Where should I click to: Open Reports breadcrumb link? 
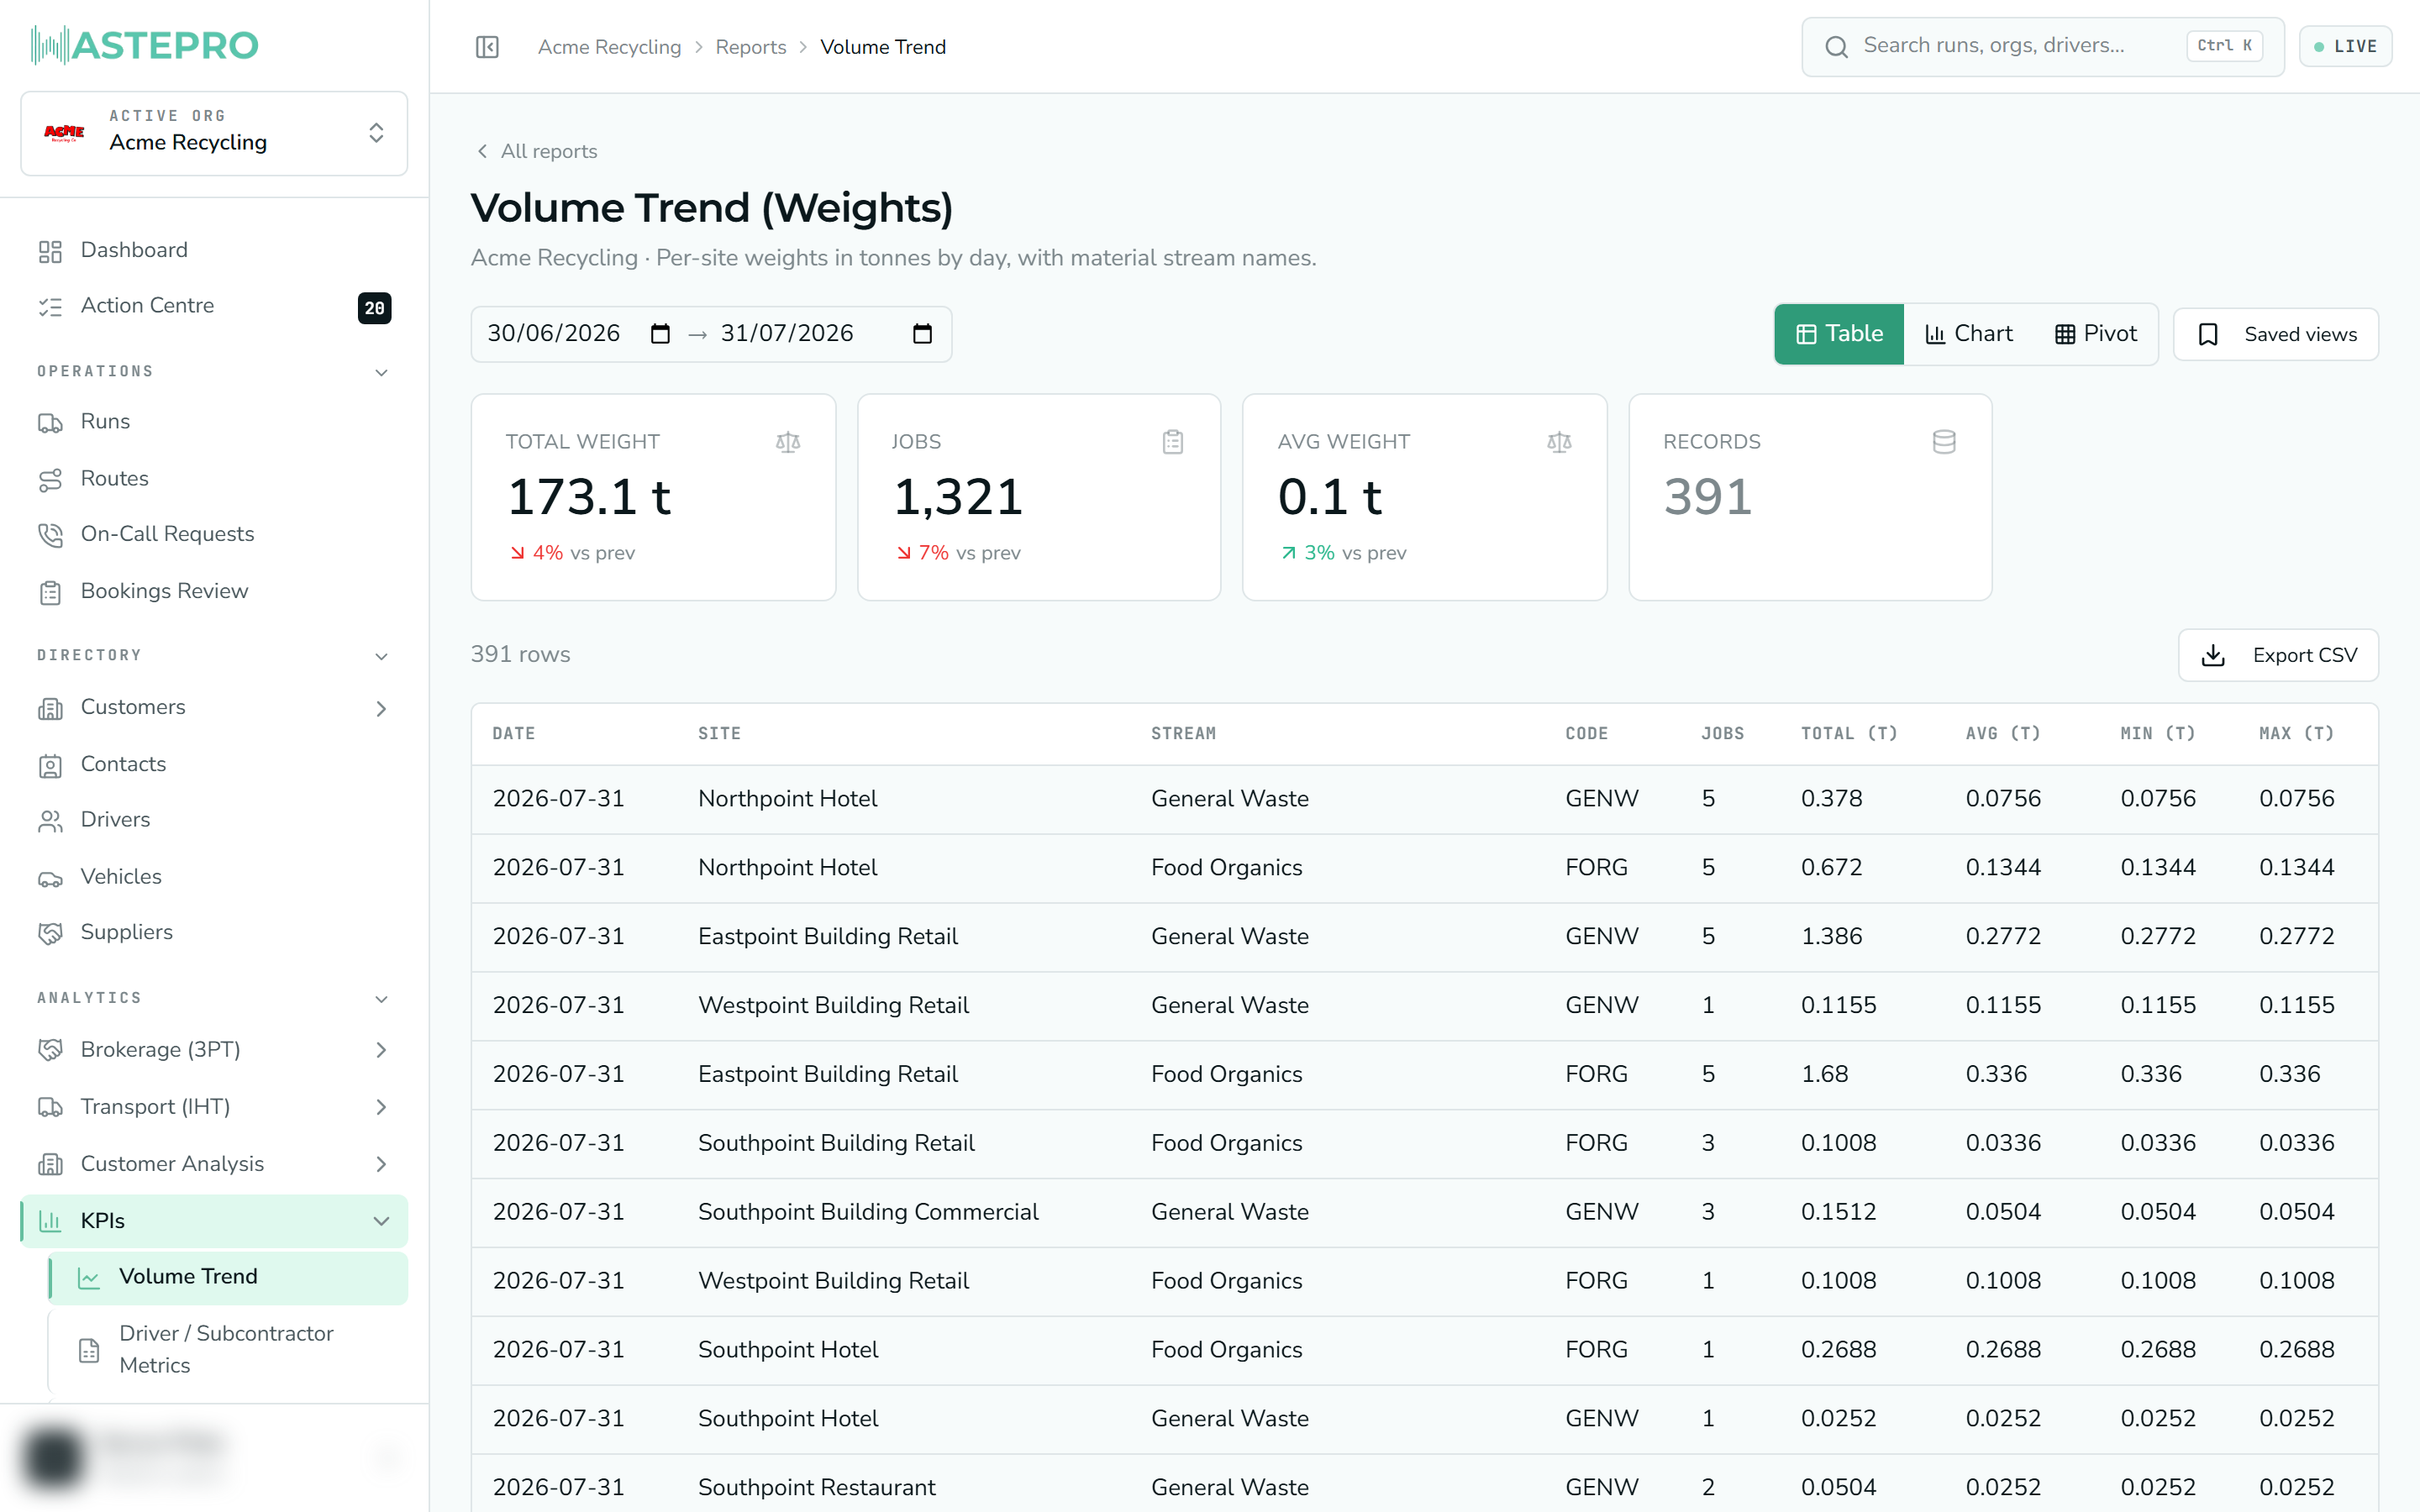pyautogui.click(x=750, y=47)
